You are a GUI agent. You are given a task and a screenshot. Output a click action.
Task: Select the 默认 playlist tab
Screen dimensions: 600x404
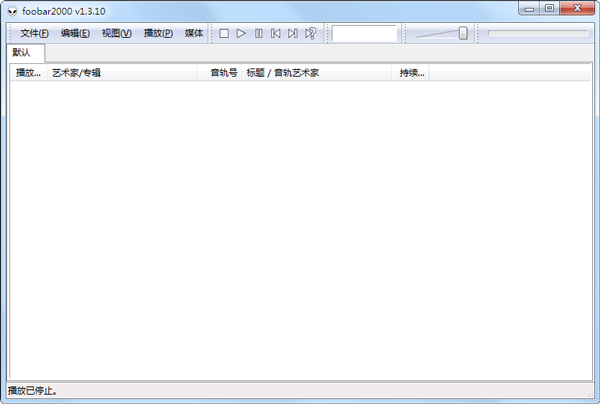click(x=26, y=53)
